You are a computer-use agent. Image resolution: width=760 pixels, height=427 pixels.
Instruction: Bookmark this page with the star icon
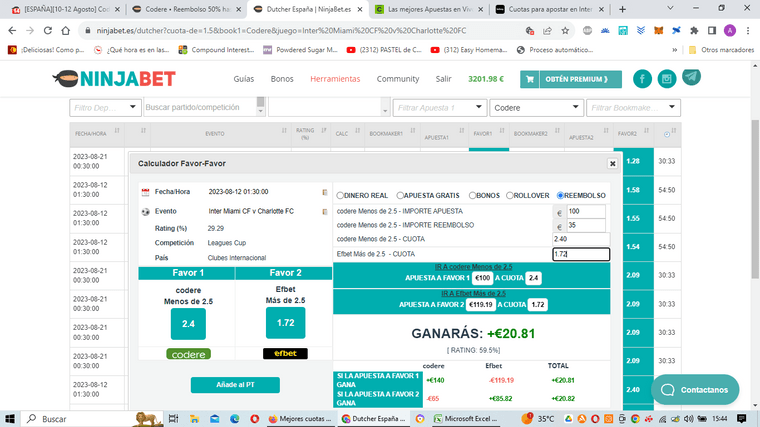pos(565,31)
